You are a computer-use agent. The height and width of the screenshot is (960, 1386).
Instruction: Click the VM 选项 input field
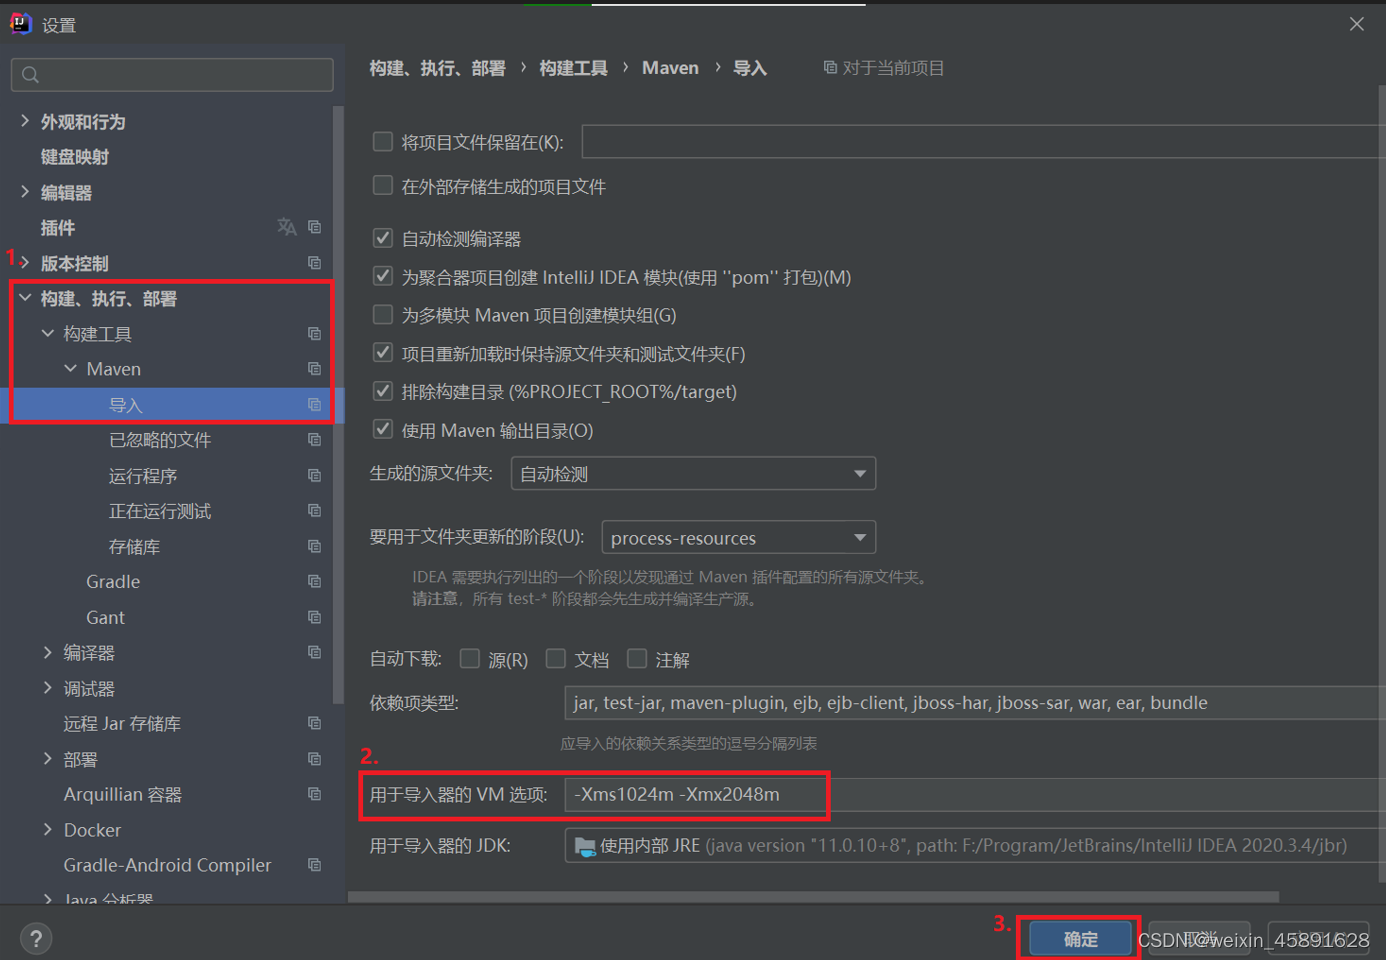pos(975,795)
